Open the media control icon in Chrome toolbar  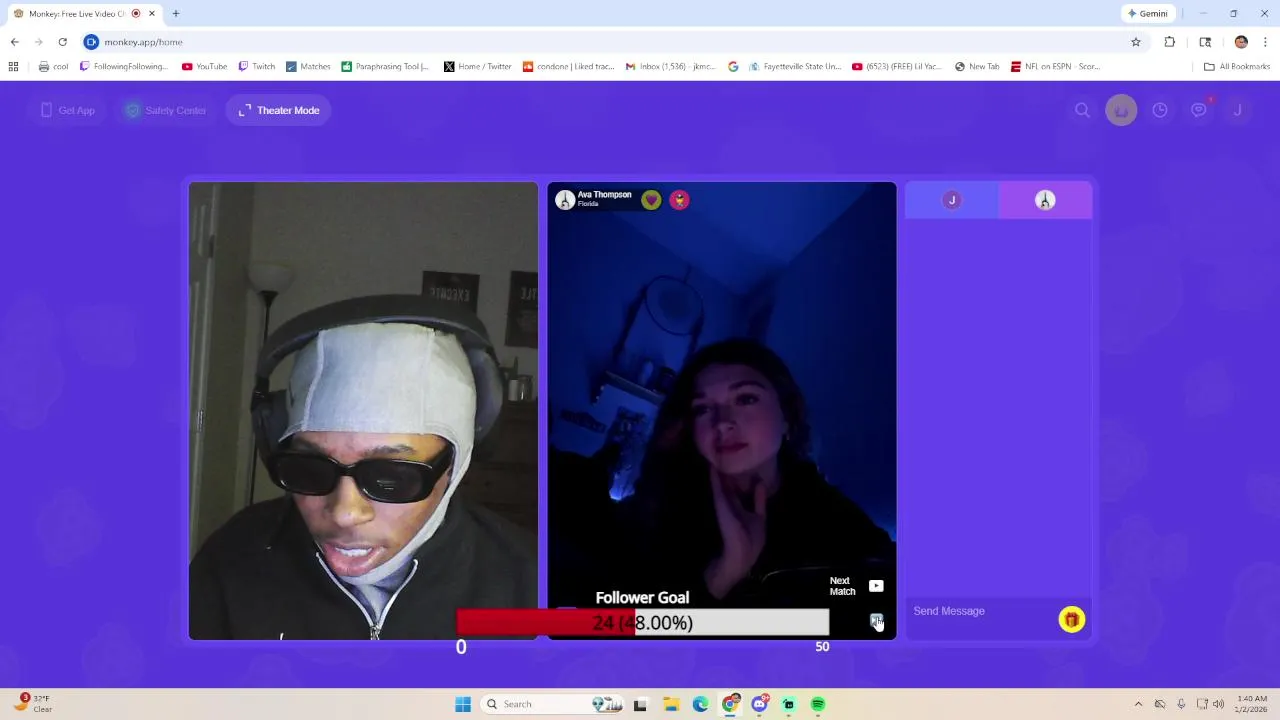(x=1205, y=42)
